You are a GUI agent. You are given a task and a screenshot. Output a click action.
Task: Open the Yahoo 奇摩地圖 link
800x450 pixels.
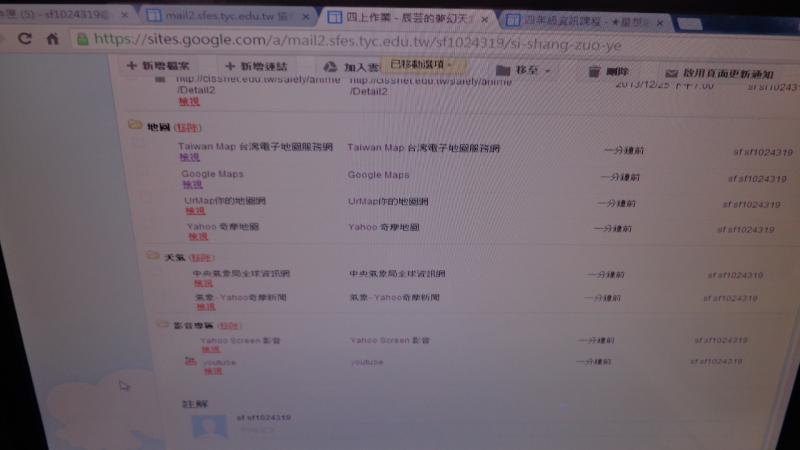click(x=223, y=227)
